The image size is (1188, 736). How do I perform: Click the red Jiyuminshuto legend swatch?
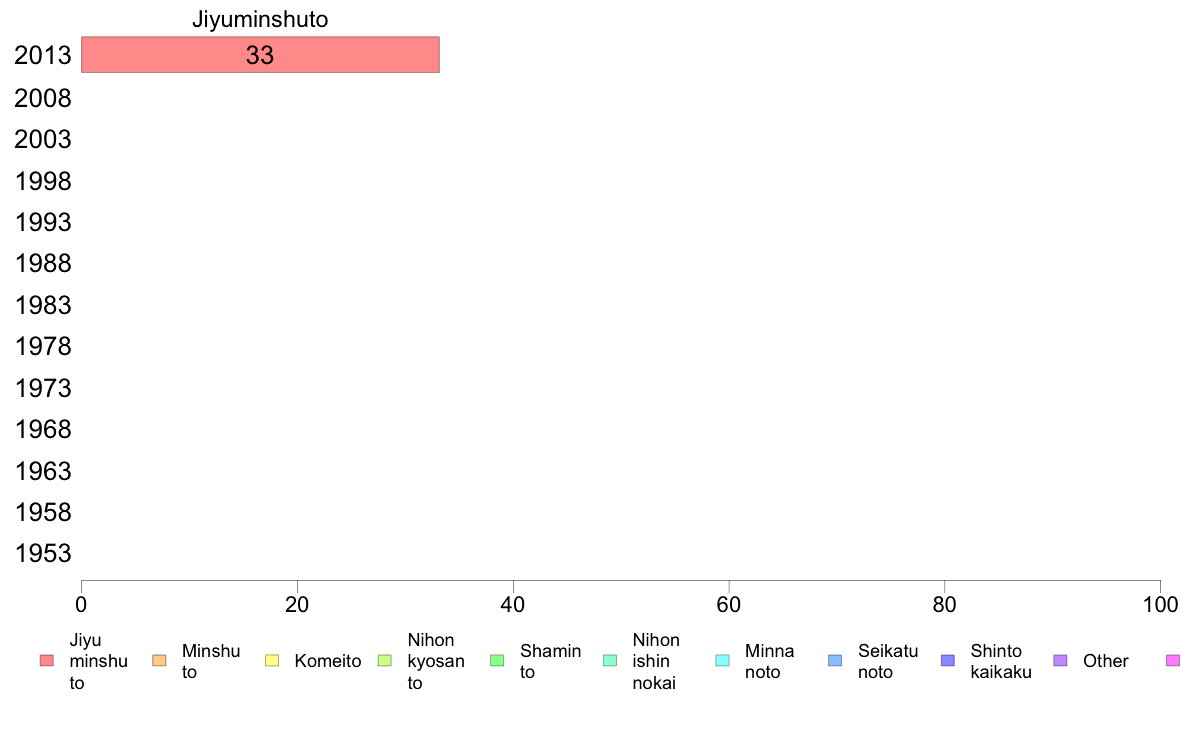pyautogui.click(x=46, y=660)
